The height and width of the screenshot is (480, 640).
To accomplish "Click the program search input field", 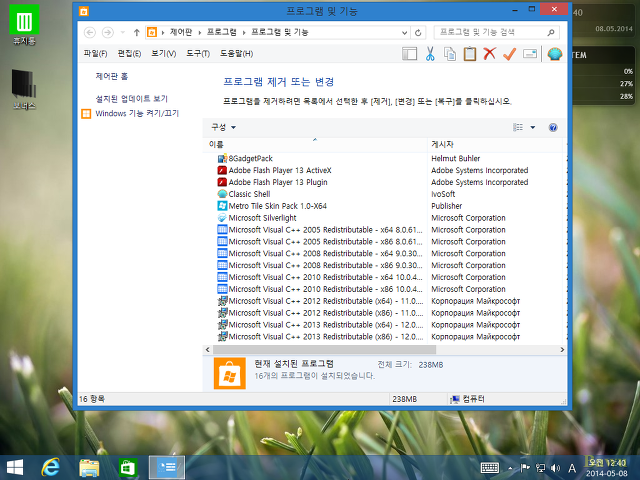I will (x=491, y=32).
